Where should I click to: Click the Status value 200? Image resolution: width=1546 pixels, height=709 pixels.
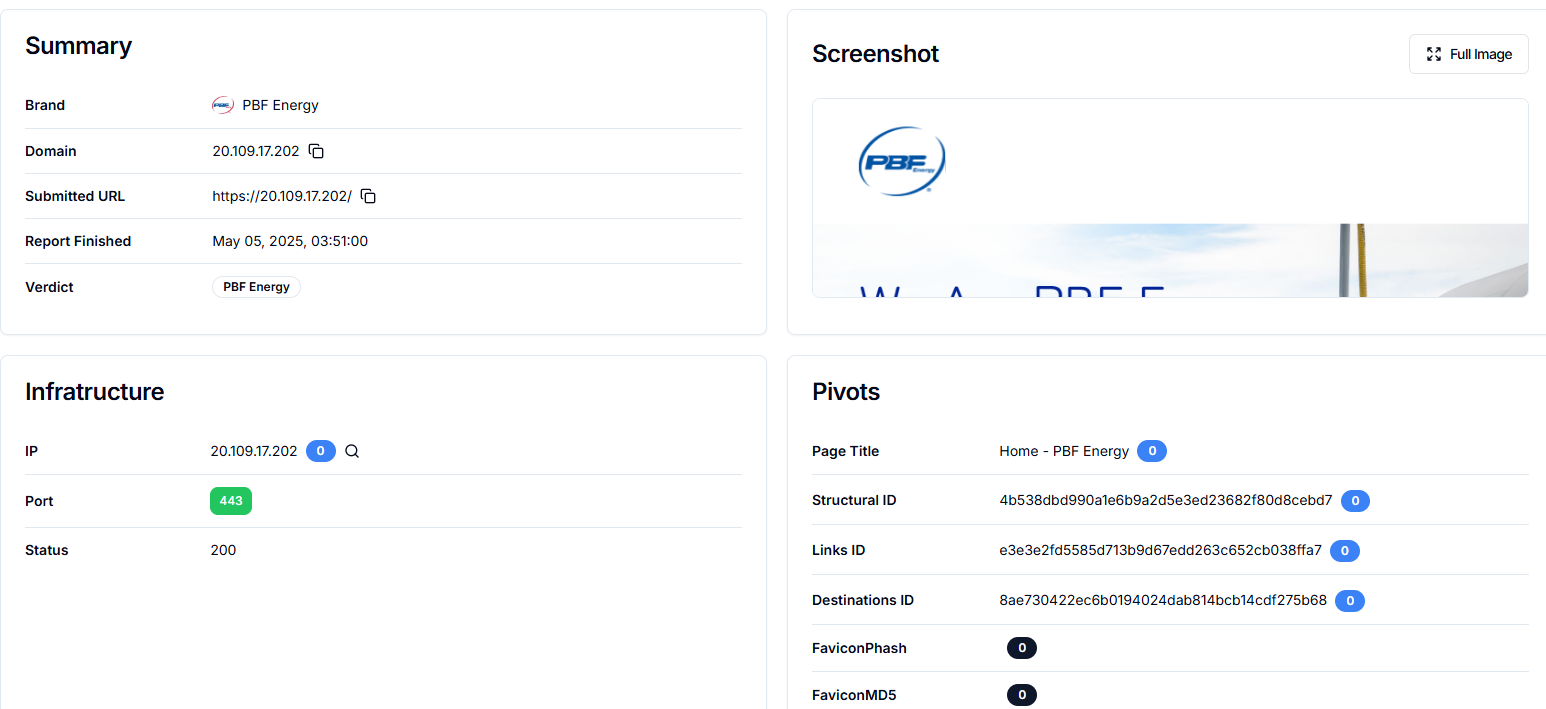[223, 550]
